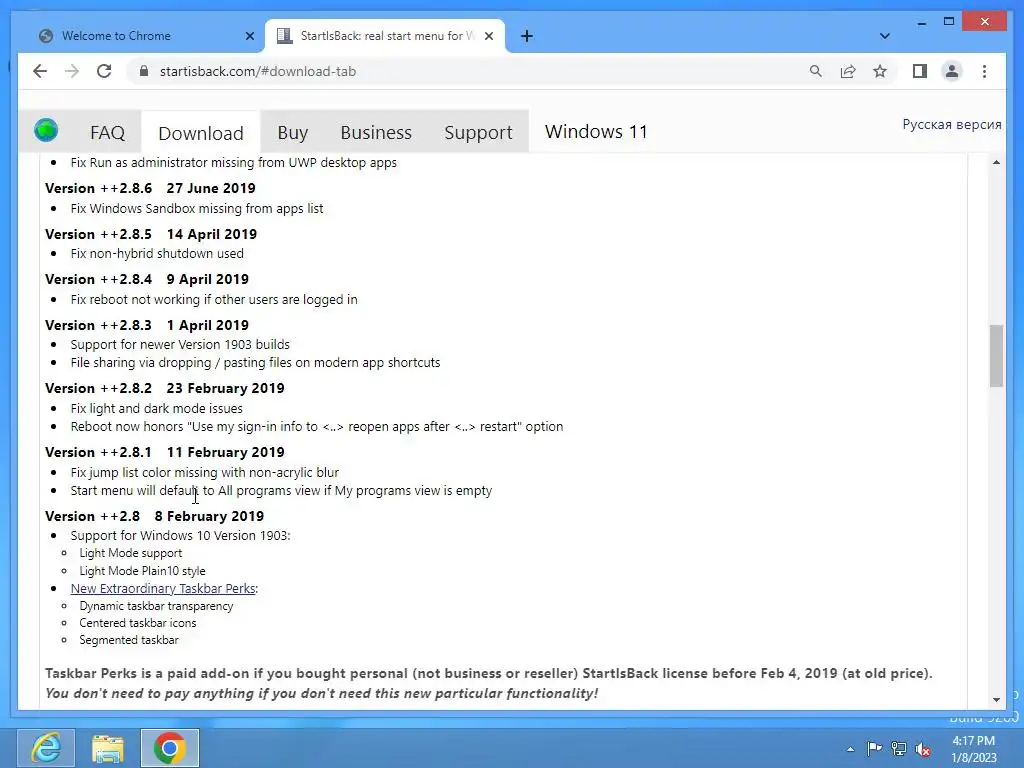Open the Chrome profile avatar
The image size is (1024, 768).
(952, 71)
